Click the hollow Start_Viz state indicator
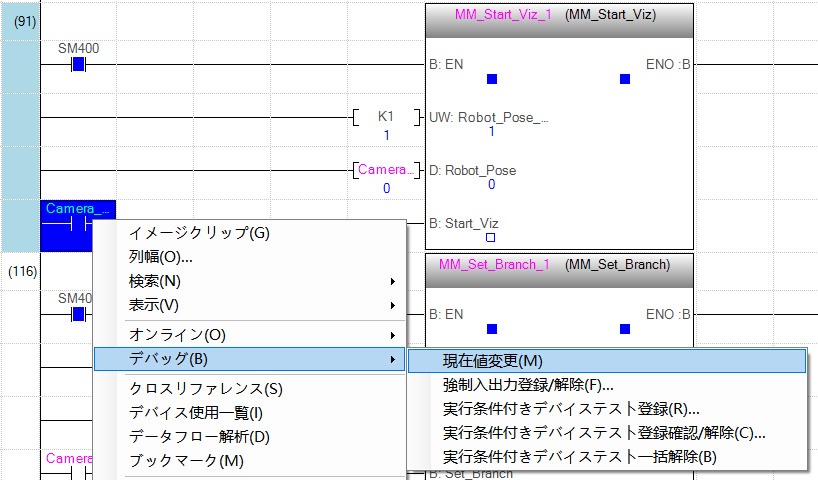818x480 pixels. [x=491, y=238]
